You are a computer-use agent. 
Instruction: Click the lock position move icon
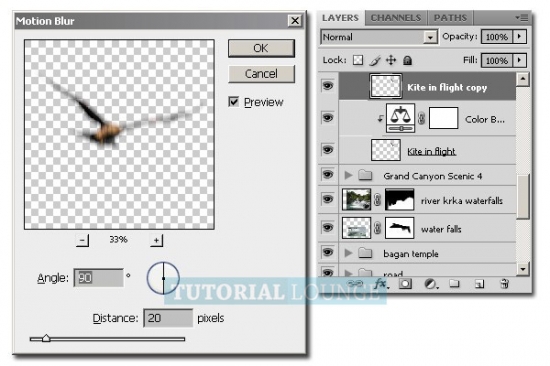click(391, 60)
